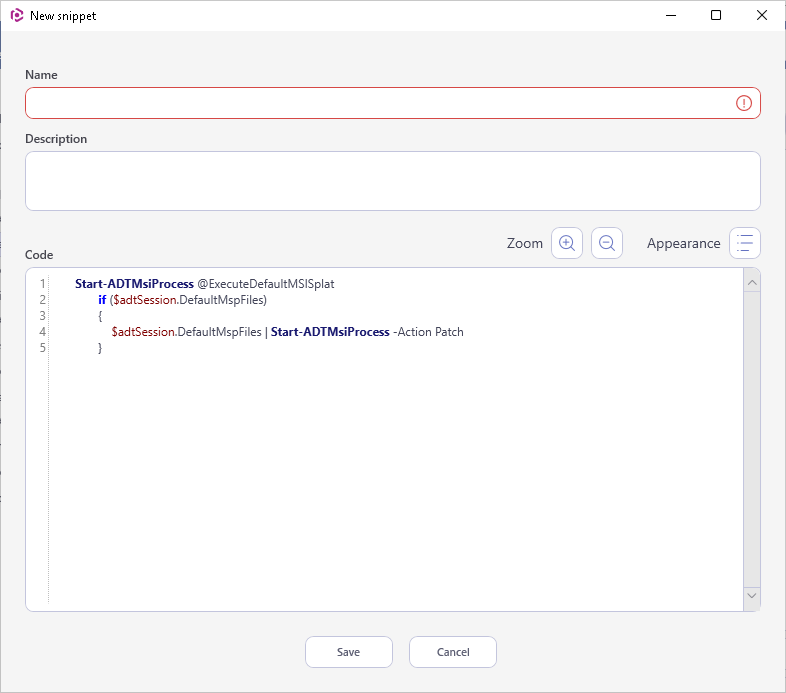The image size is (786, 693).
Task: Click line number 3 in the gutter
Action: 43,316
